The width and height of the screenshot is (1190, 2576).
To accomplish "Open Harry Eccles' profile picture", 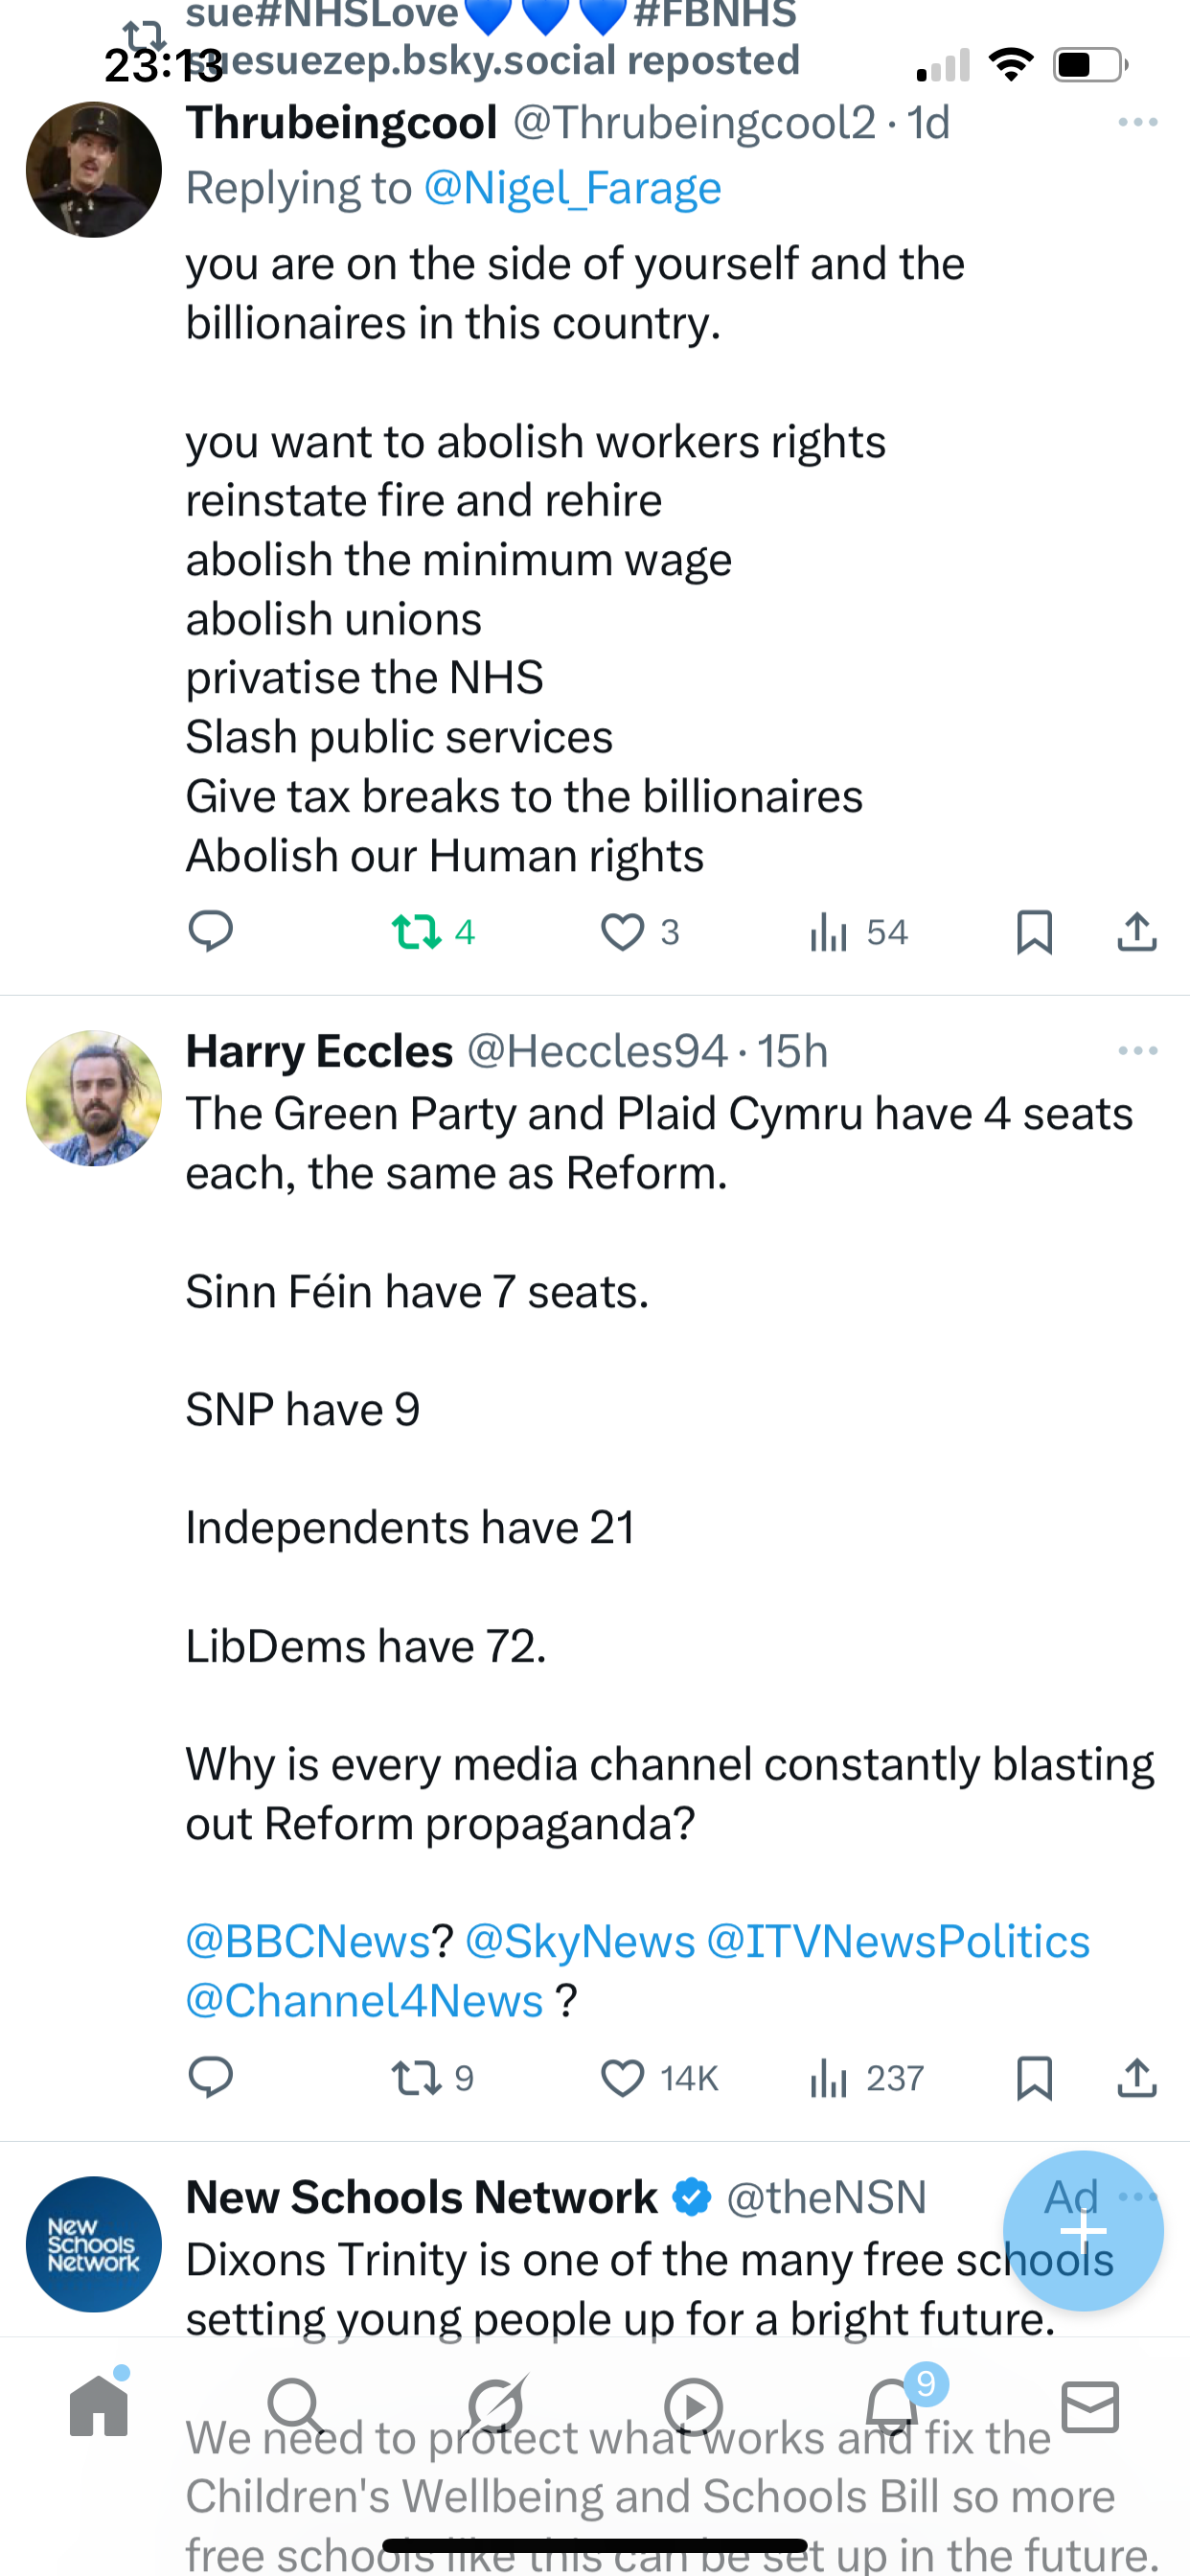I will tap(94, 1098).
